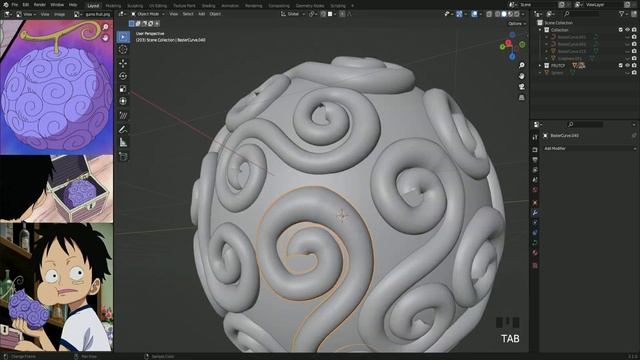This screenshot has width=640, height=360.
Task: Open the image editor Image menu
Action: pyautogui.click(x=60, y=14)
